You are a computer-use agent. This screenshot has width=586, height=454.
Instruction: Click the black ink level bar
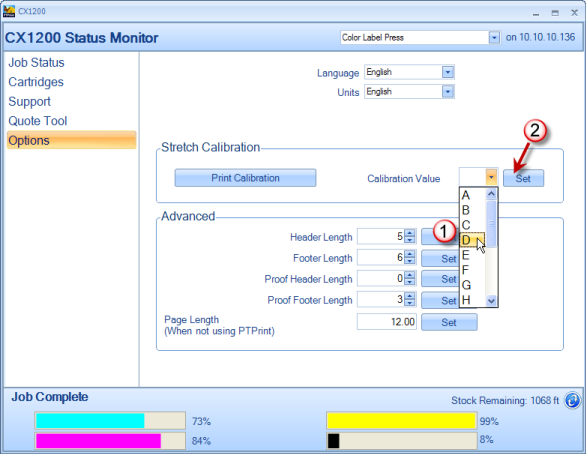click(402, 441)
